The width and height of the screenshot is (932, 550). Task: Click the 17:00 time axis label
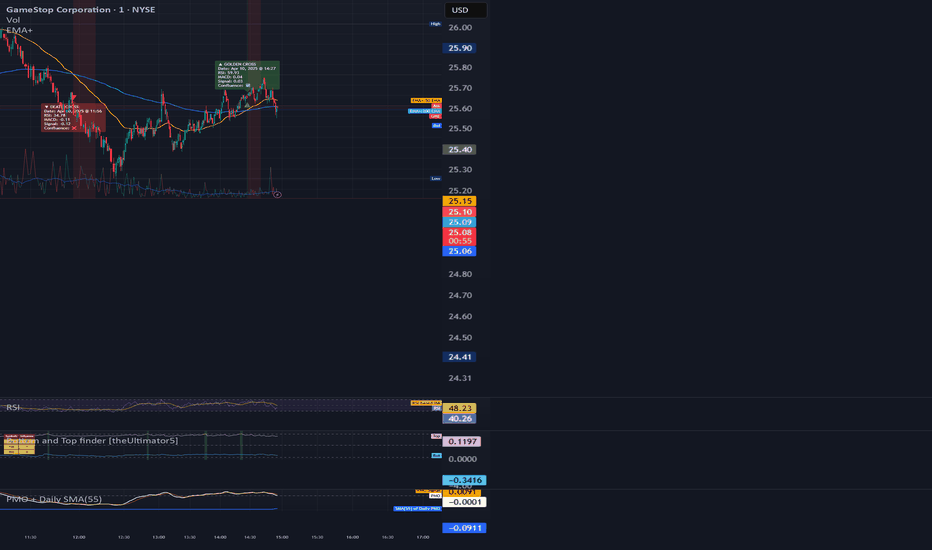(423, 538)
